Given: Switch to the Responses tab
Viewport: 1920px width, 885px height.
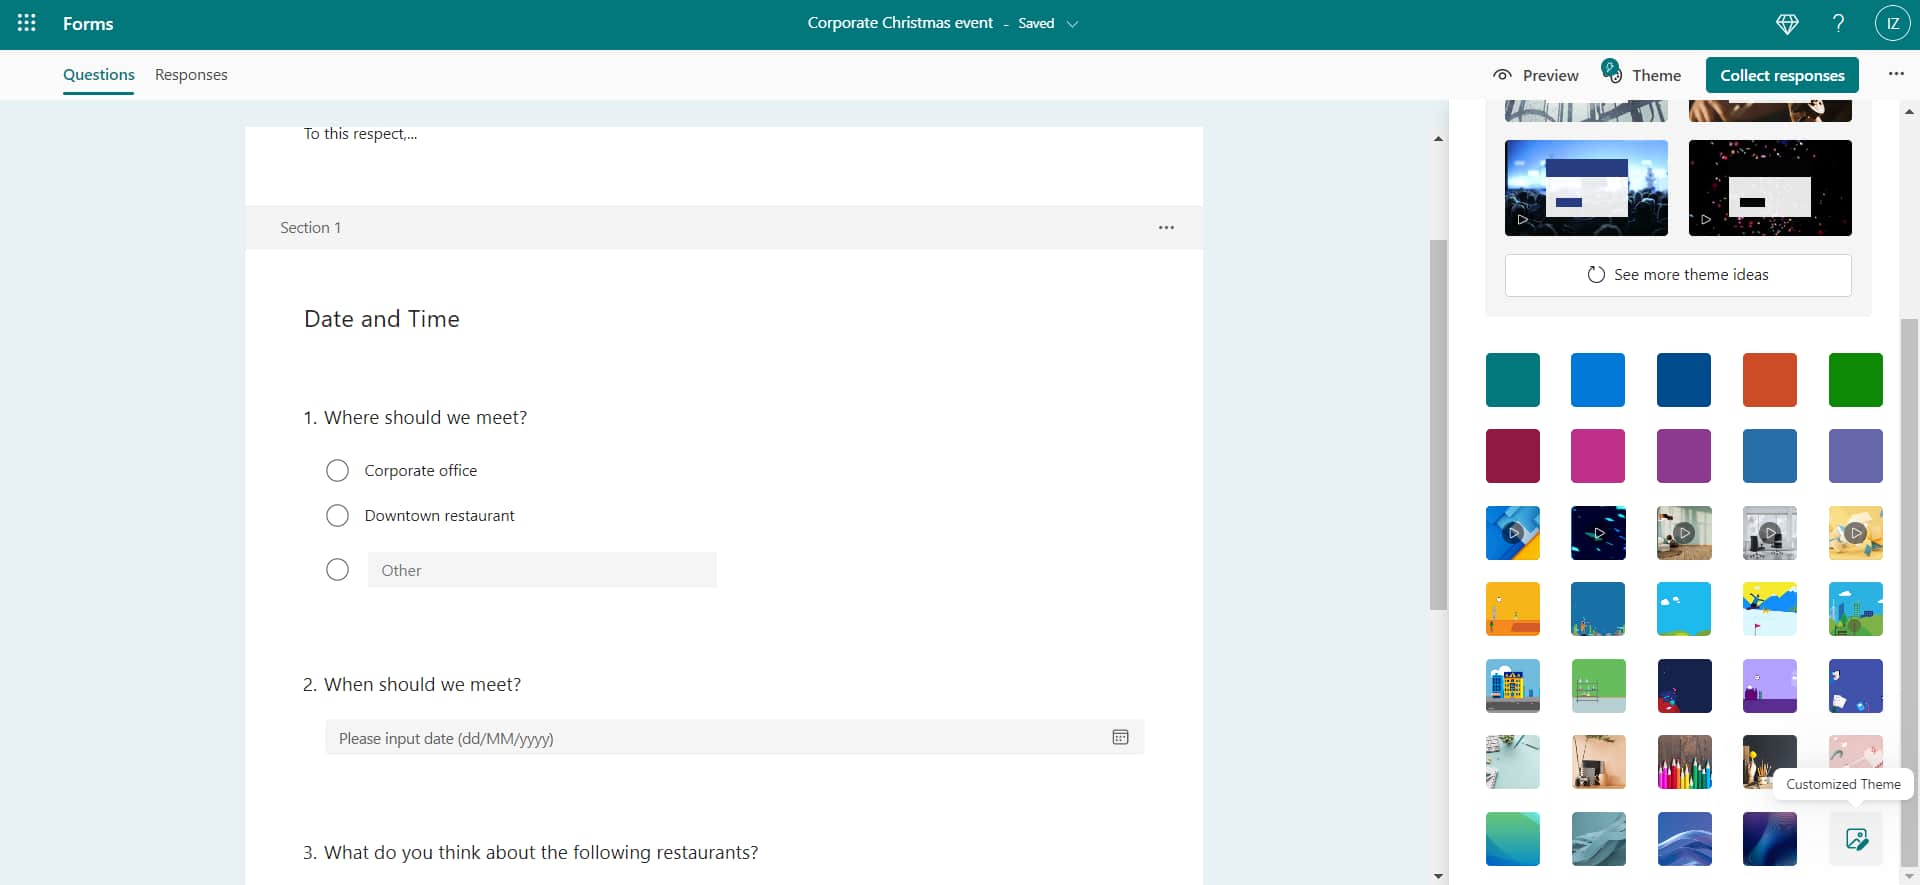Looking at the screenshot, I should pos(191,75).
